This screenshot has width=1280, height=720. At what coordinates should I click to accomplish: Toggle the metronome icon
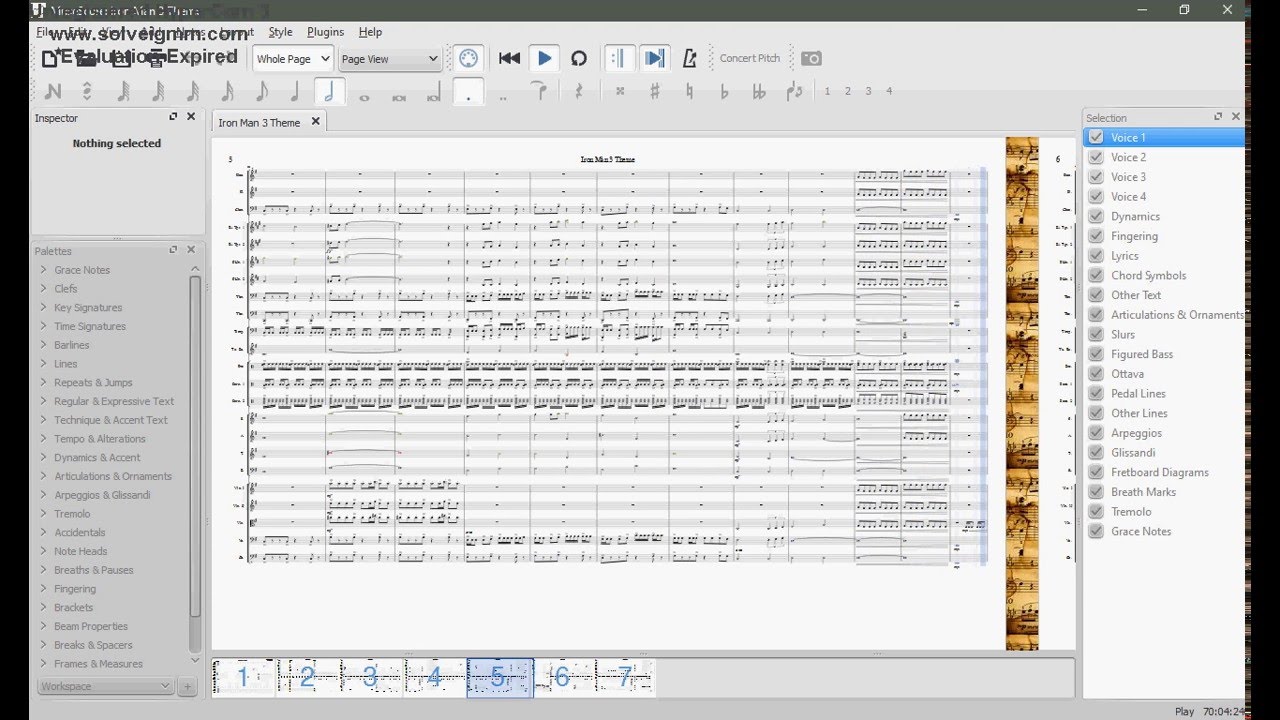coord(689,58)
